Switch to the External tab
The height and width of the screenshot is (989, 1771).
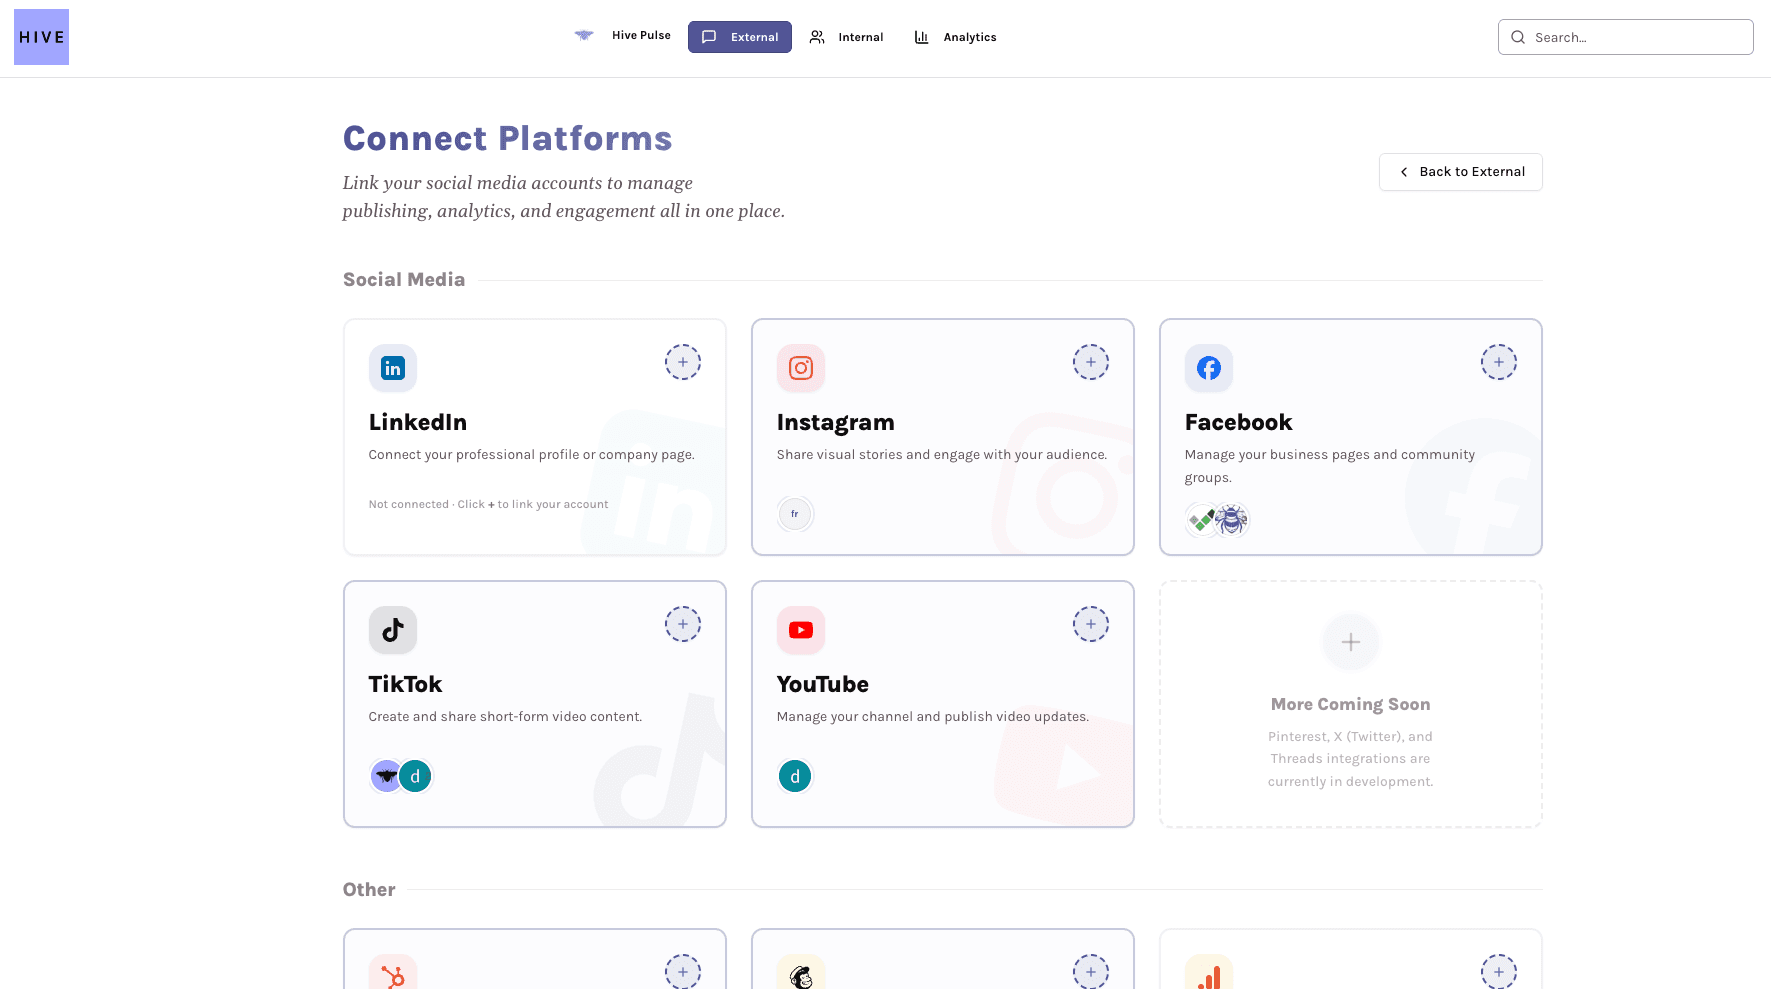coord(740,37)
